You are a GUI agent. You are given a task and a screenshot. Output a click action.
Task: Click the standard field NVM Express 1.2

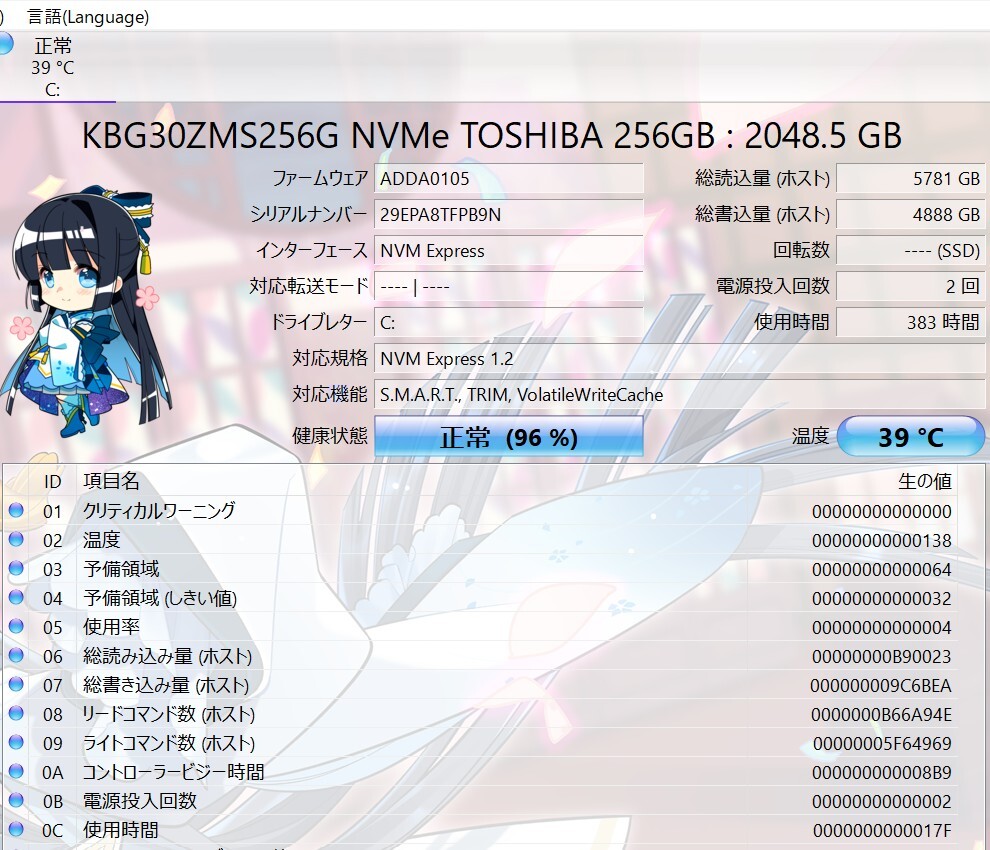[679, 359]
